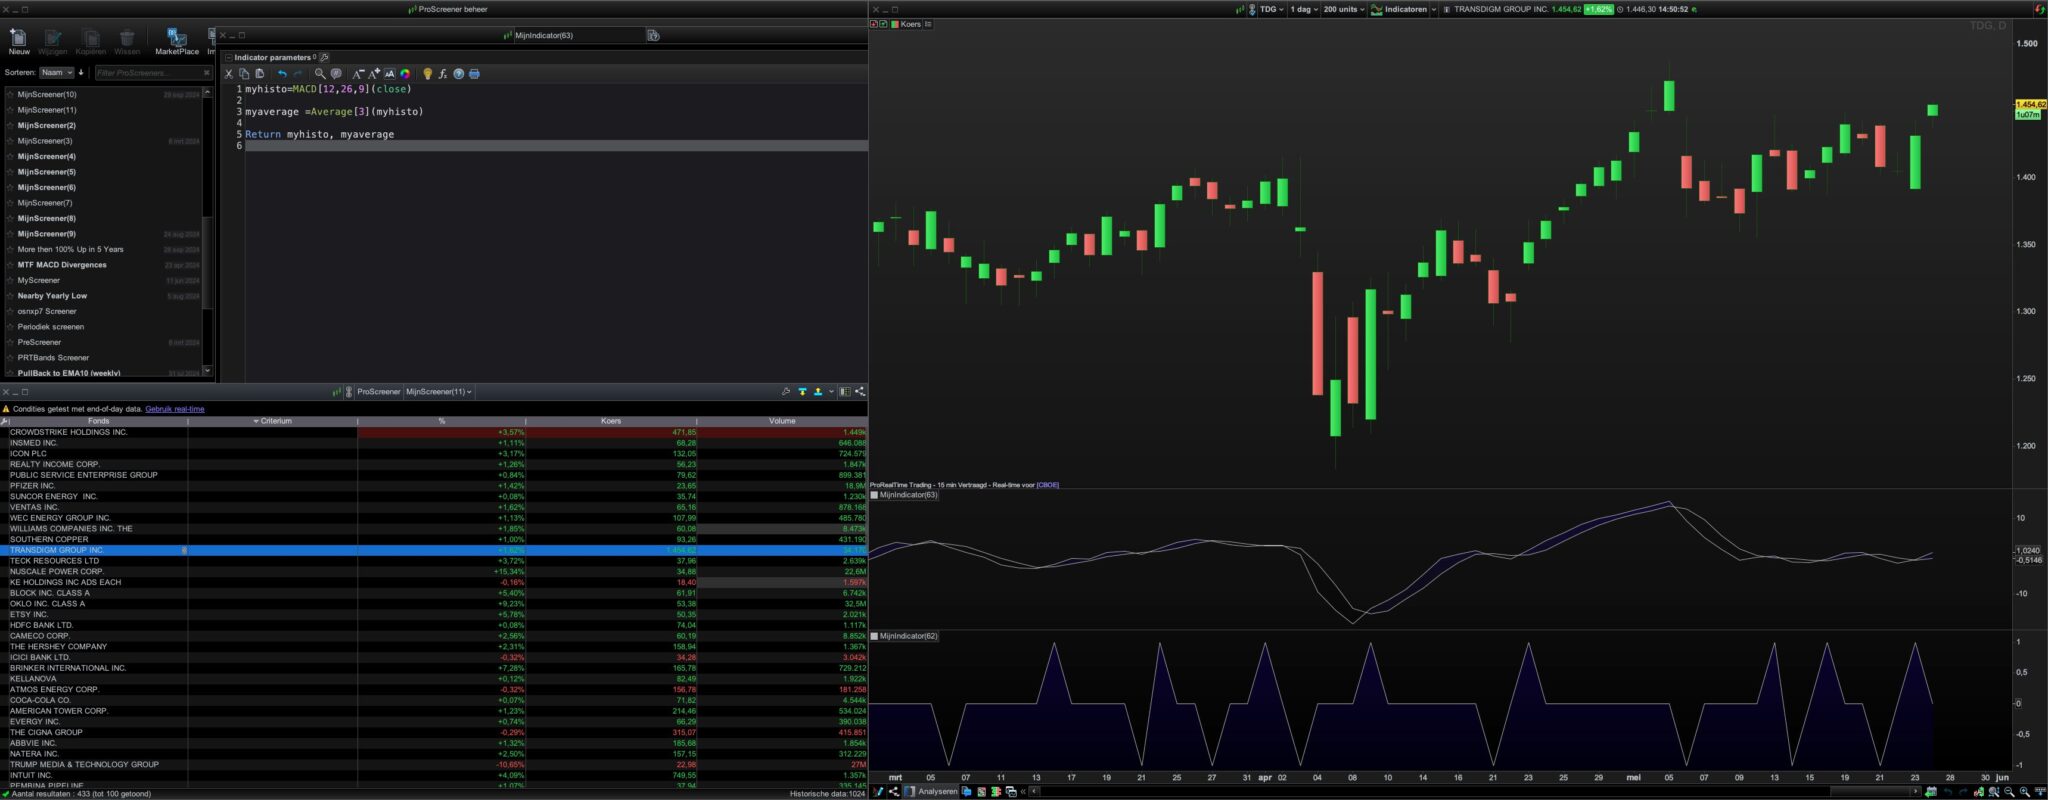This screenshot has width=2048, height=800.
Task: Click the light bulb help icon
Action: coord(427,73)
